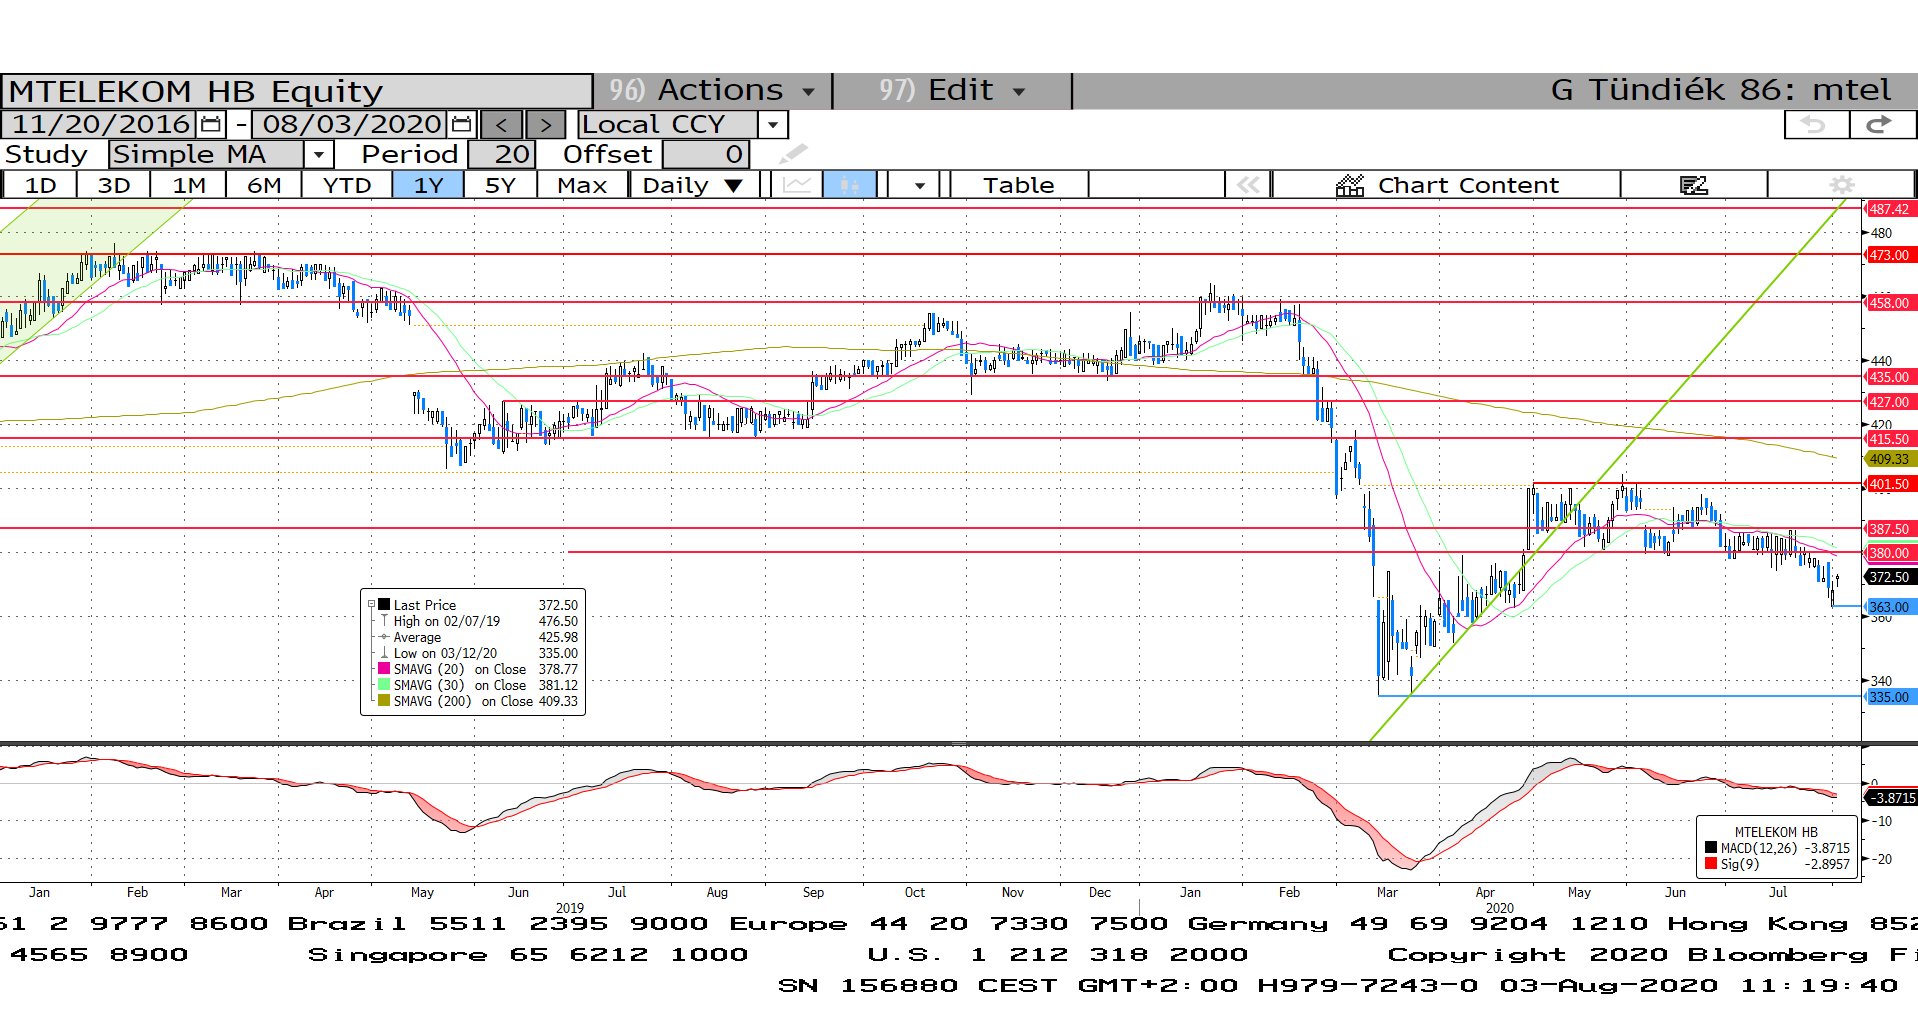Shift the date range forward
Image resolution: width=1918 pixels, height=1025 pixels.
pyautogui.click(x=545, y=124)
